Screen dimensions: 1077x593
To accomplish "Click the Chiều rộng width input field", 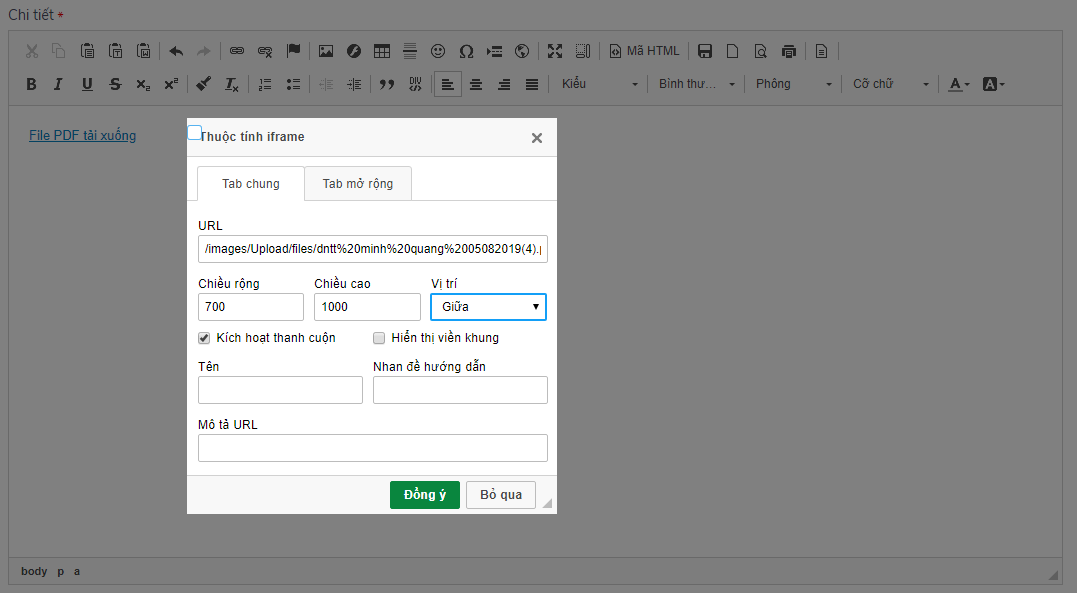I will click(x=251, y=307).
